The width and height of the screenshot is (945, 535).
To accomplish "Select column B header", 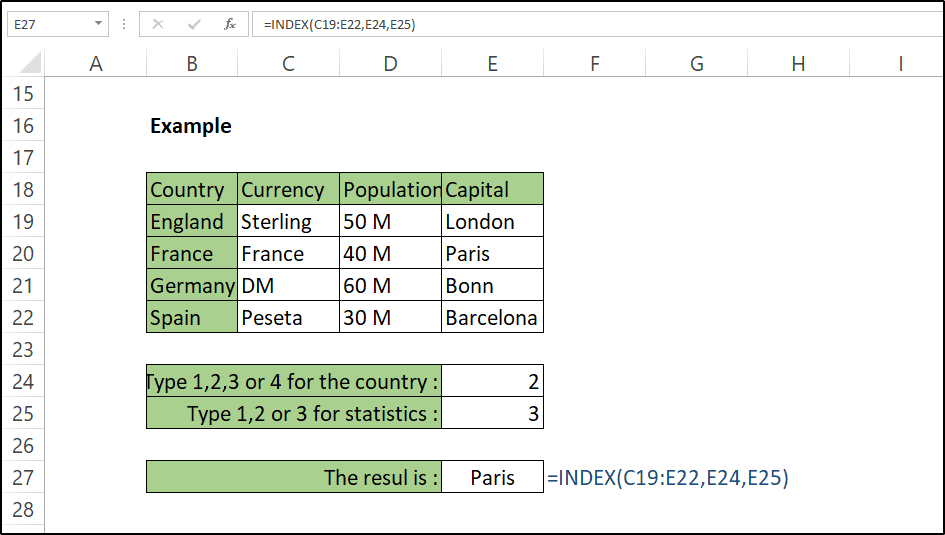I will pyautogui.click(x=192, y=63).
